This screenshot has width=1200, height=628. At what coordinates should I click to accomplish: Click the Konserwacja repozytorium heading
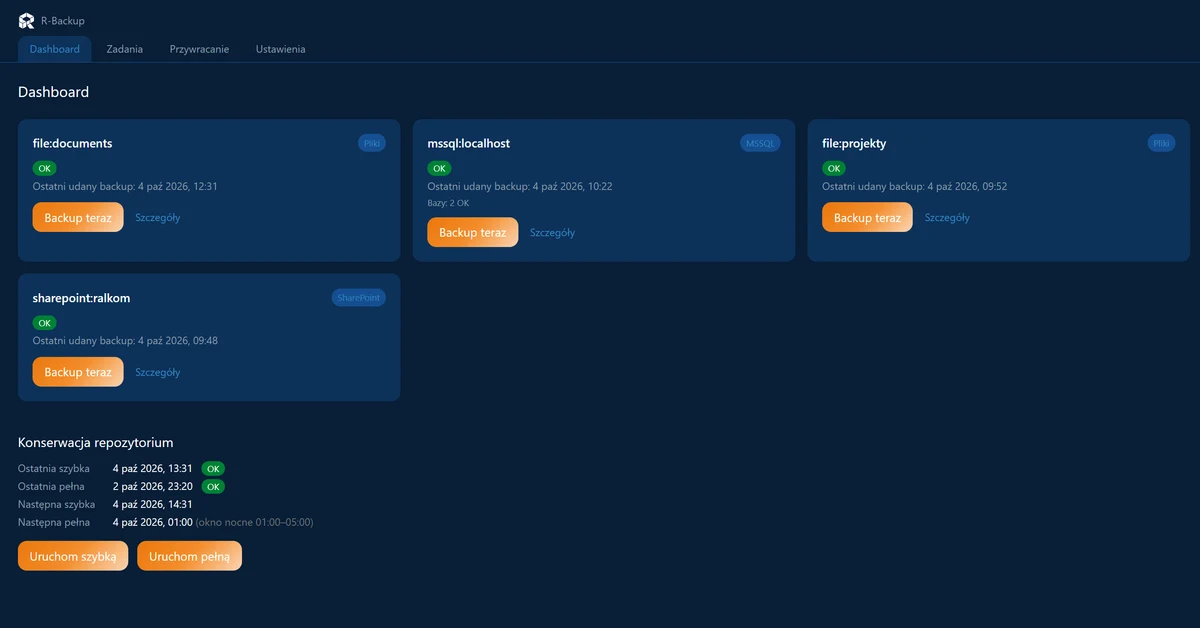pos(96,442)
